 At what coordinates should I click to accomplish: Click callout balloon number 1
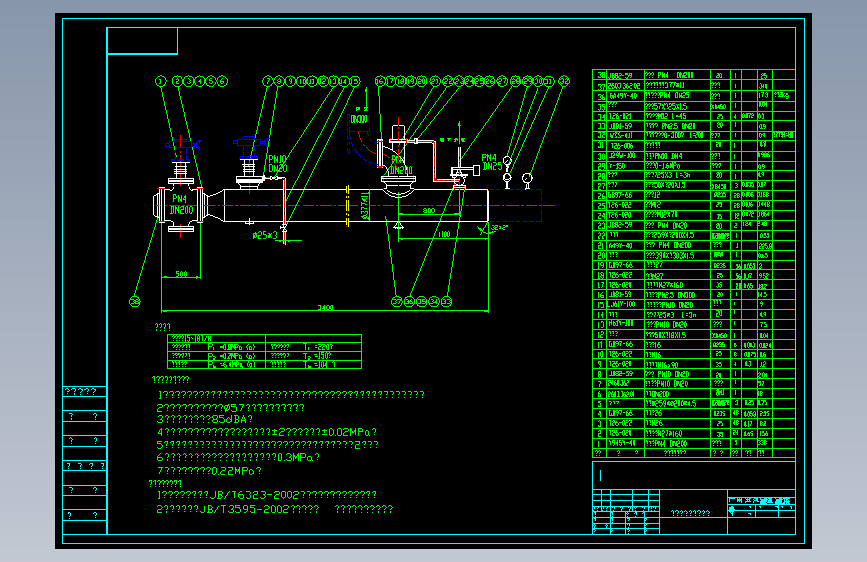[x=160, y=81]
